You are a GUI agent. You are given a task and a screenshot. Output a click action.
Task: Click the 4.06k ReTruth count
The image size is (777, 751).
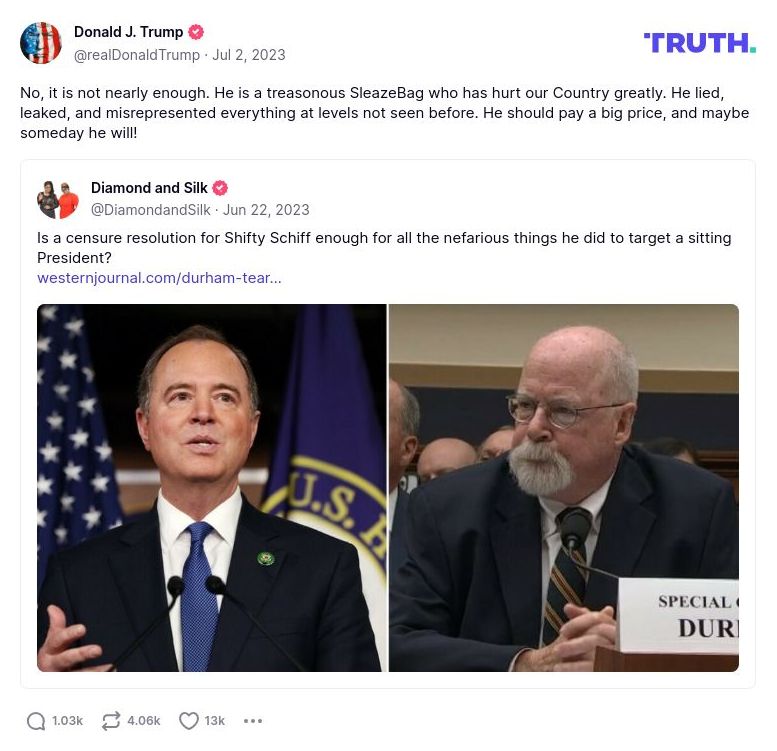(x=144, y=721)
